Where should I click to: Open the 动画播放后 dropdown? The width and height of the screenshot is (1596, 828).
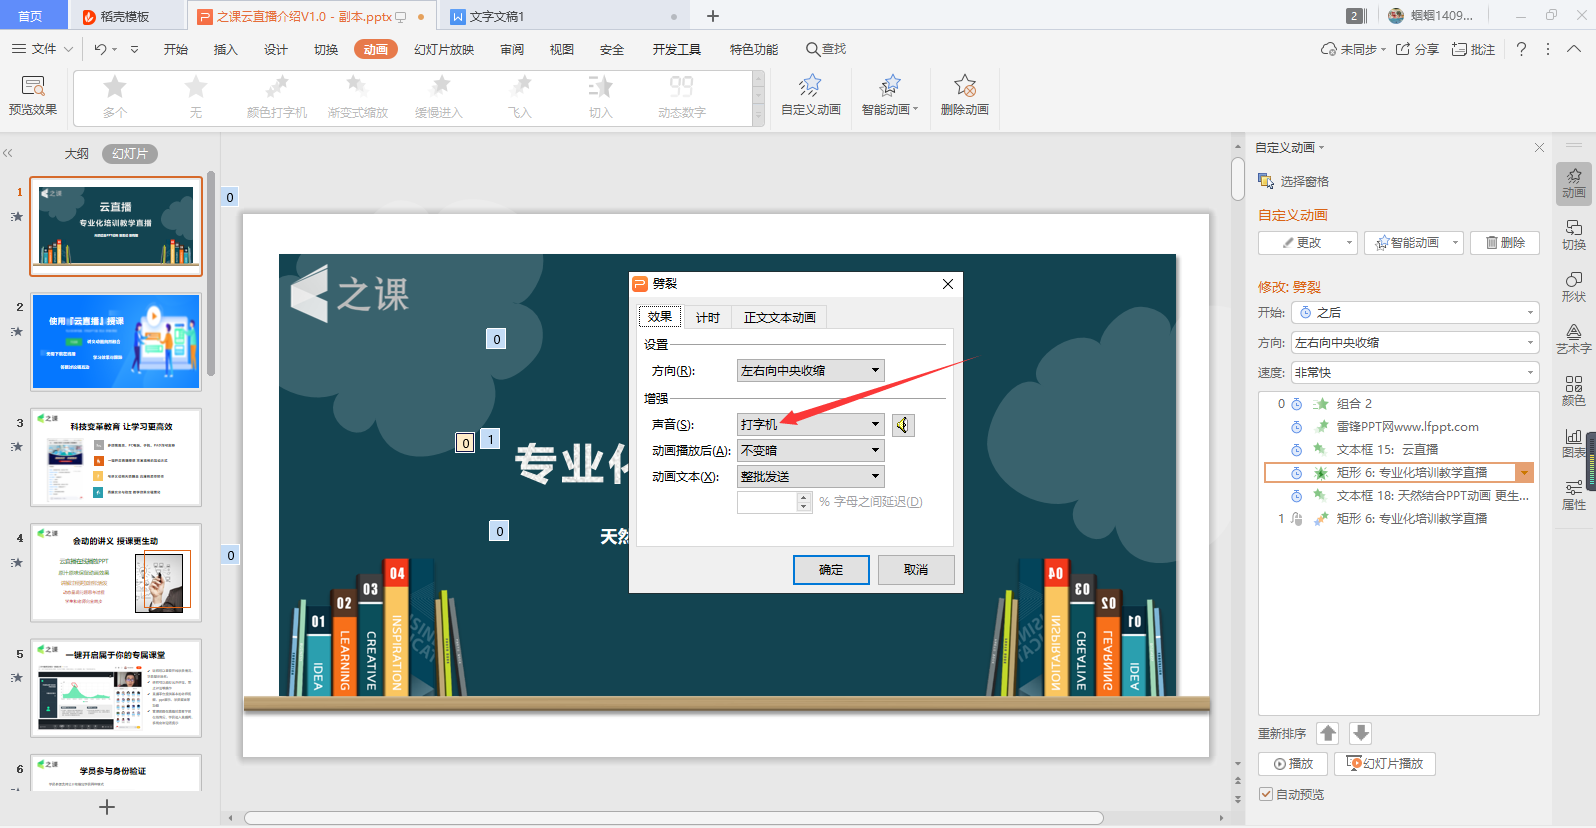tap(811, 451)
